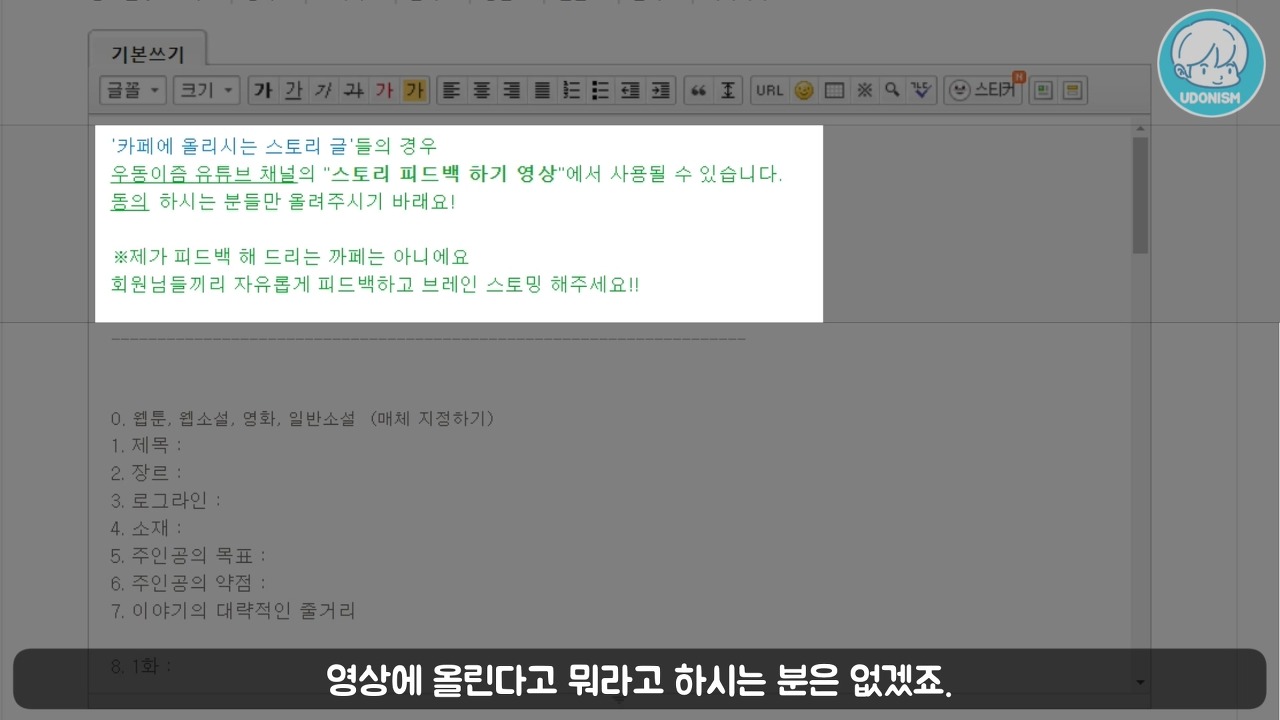Adjust line spacing icon

pyautogui.click(x=728, y=90)
